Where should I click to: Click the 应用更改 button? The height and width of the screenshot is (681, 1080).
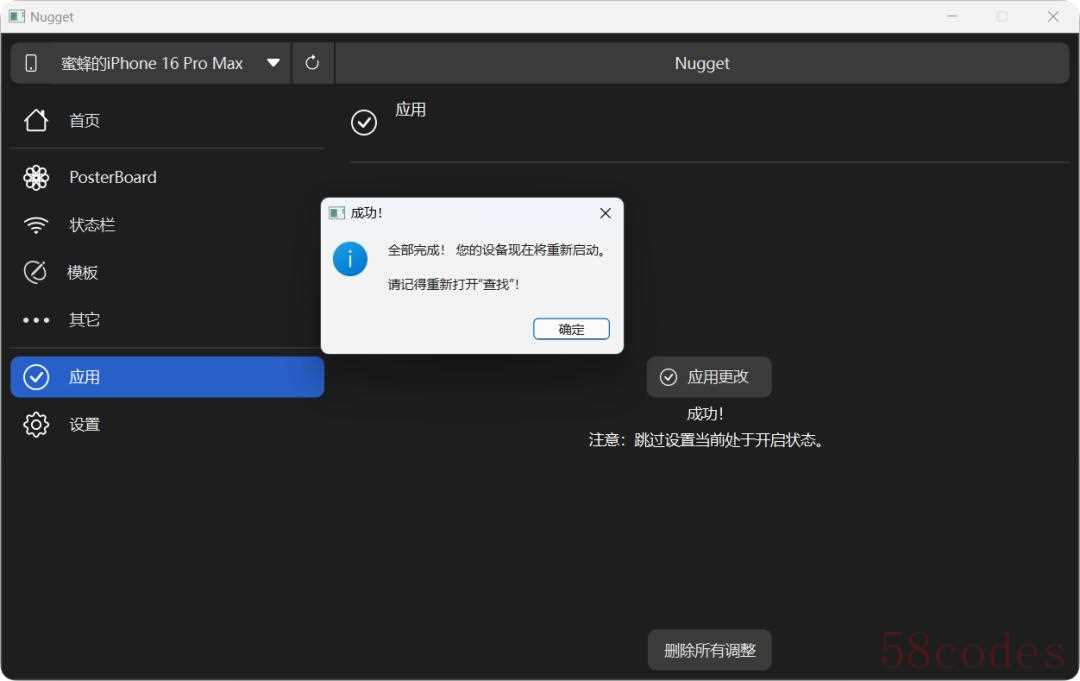point(708,377)
